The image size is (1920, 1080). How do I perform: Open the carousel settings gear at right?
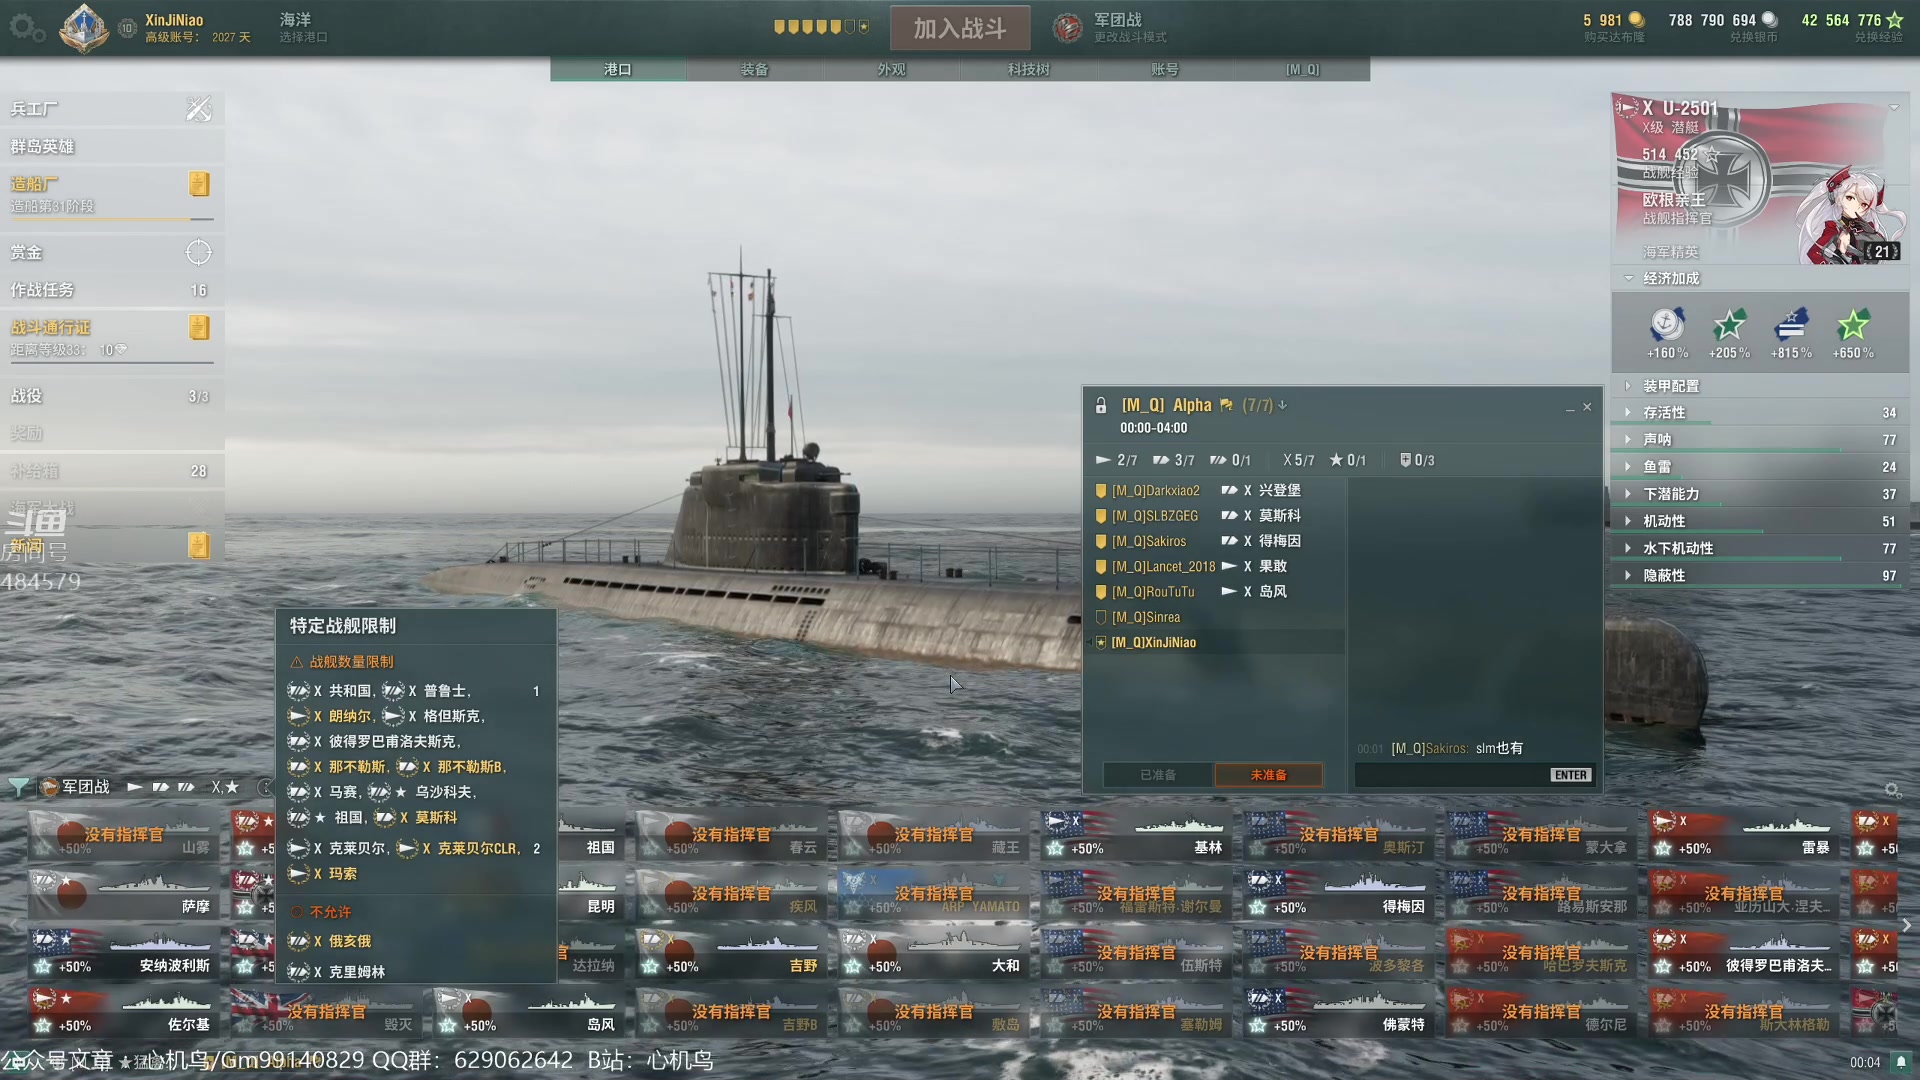1892,790
